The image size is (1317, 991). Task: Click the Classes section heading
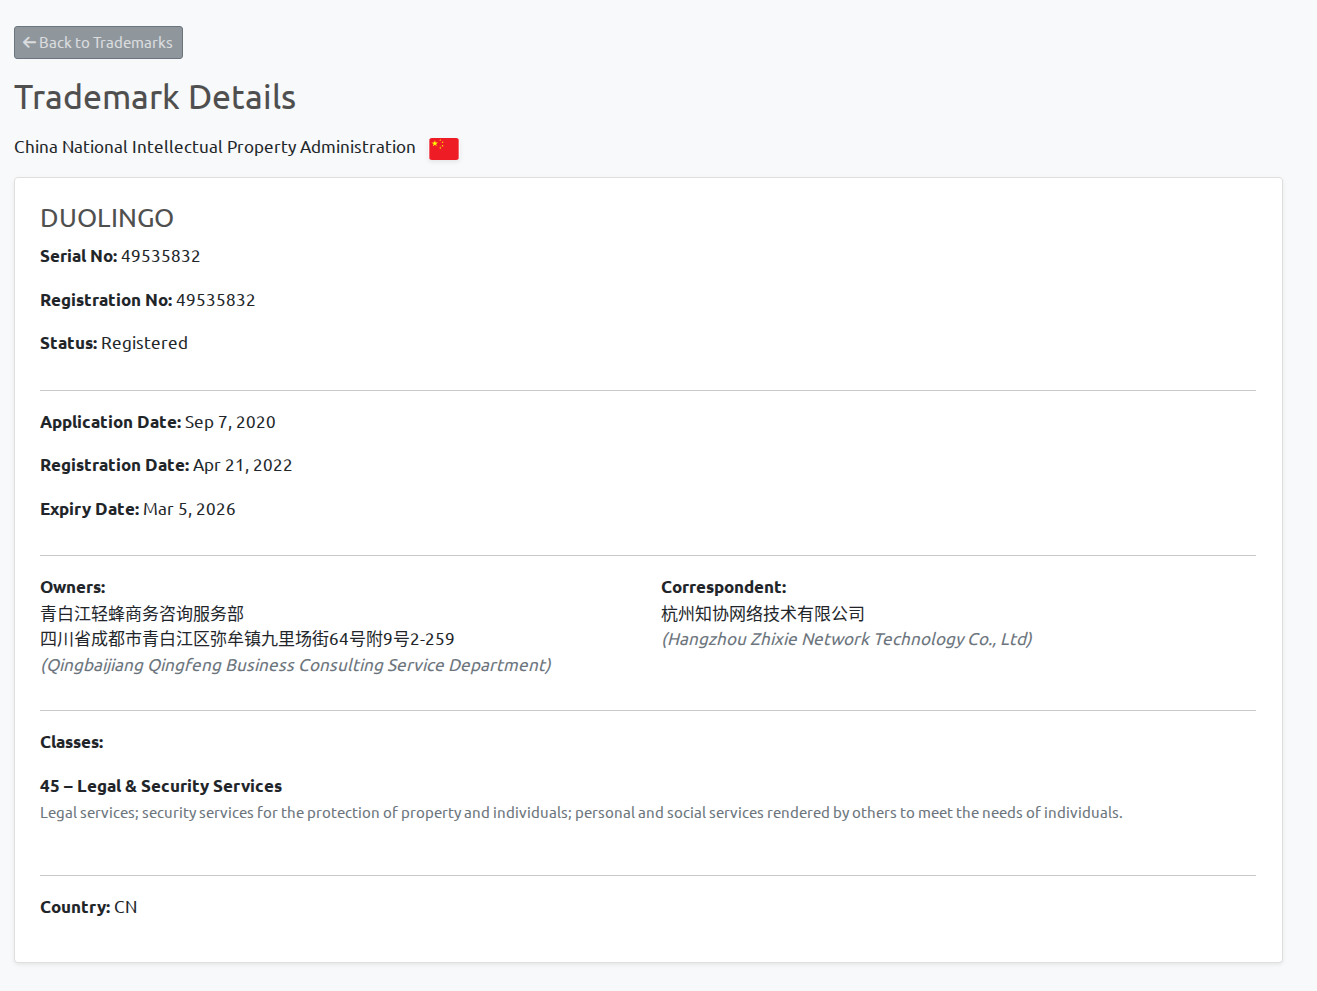(72, 742)
